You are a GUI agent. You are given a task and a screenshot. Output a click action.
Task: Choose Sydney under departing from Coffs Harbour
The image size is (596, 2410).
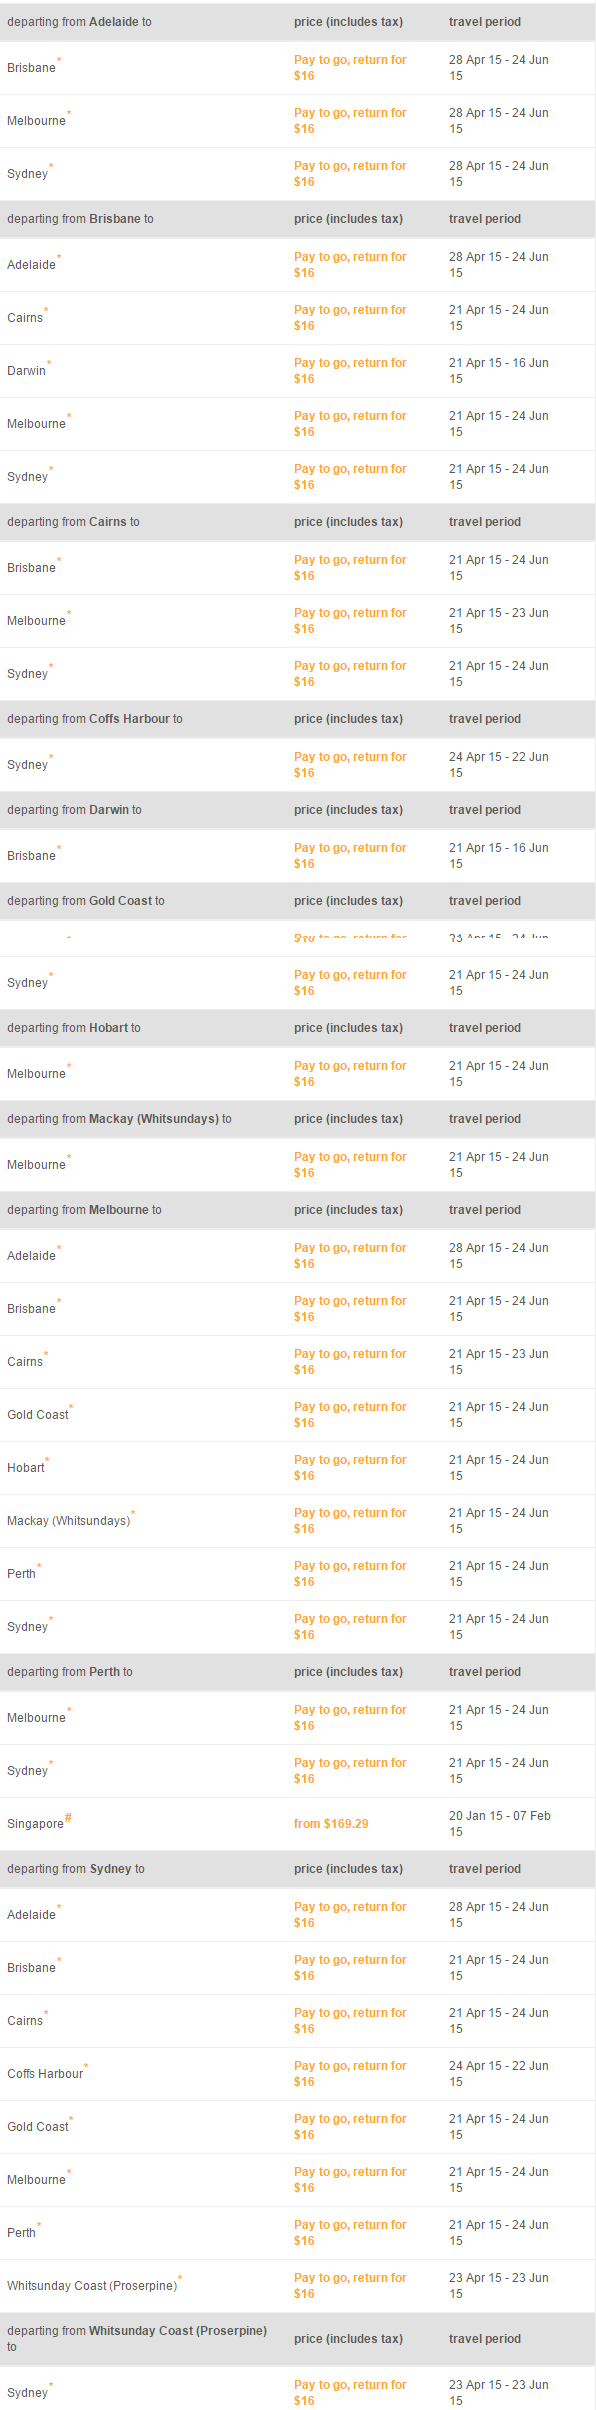click(27, 765)
